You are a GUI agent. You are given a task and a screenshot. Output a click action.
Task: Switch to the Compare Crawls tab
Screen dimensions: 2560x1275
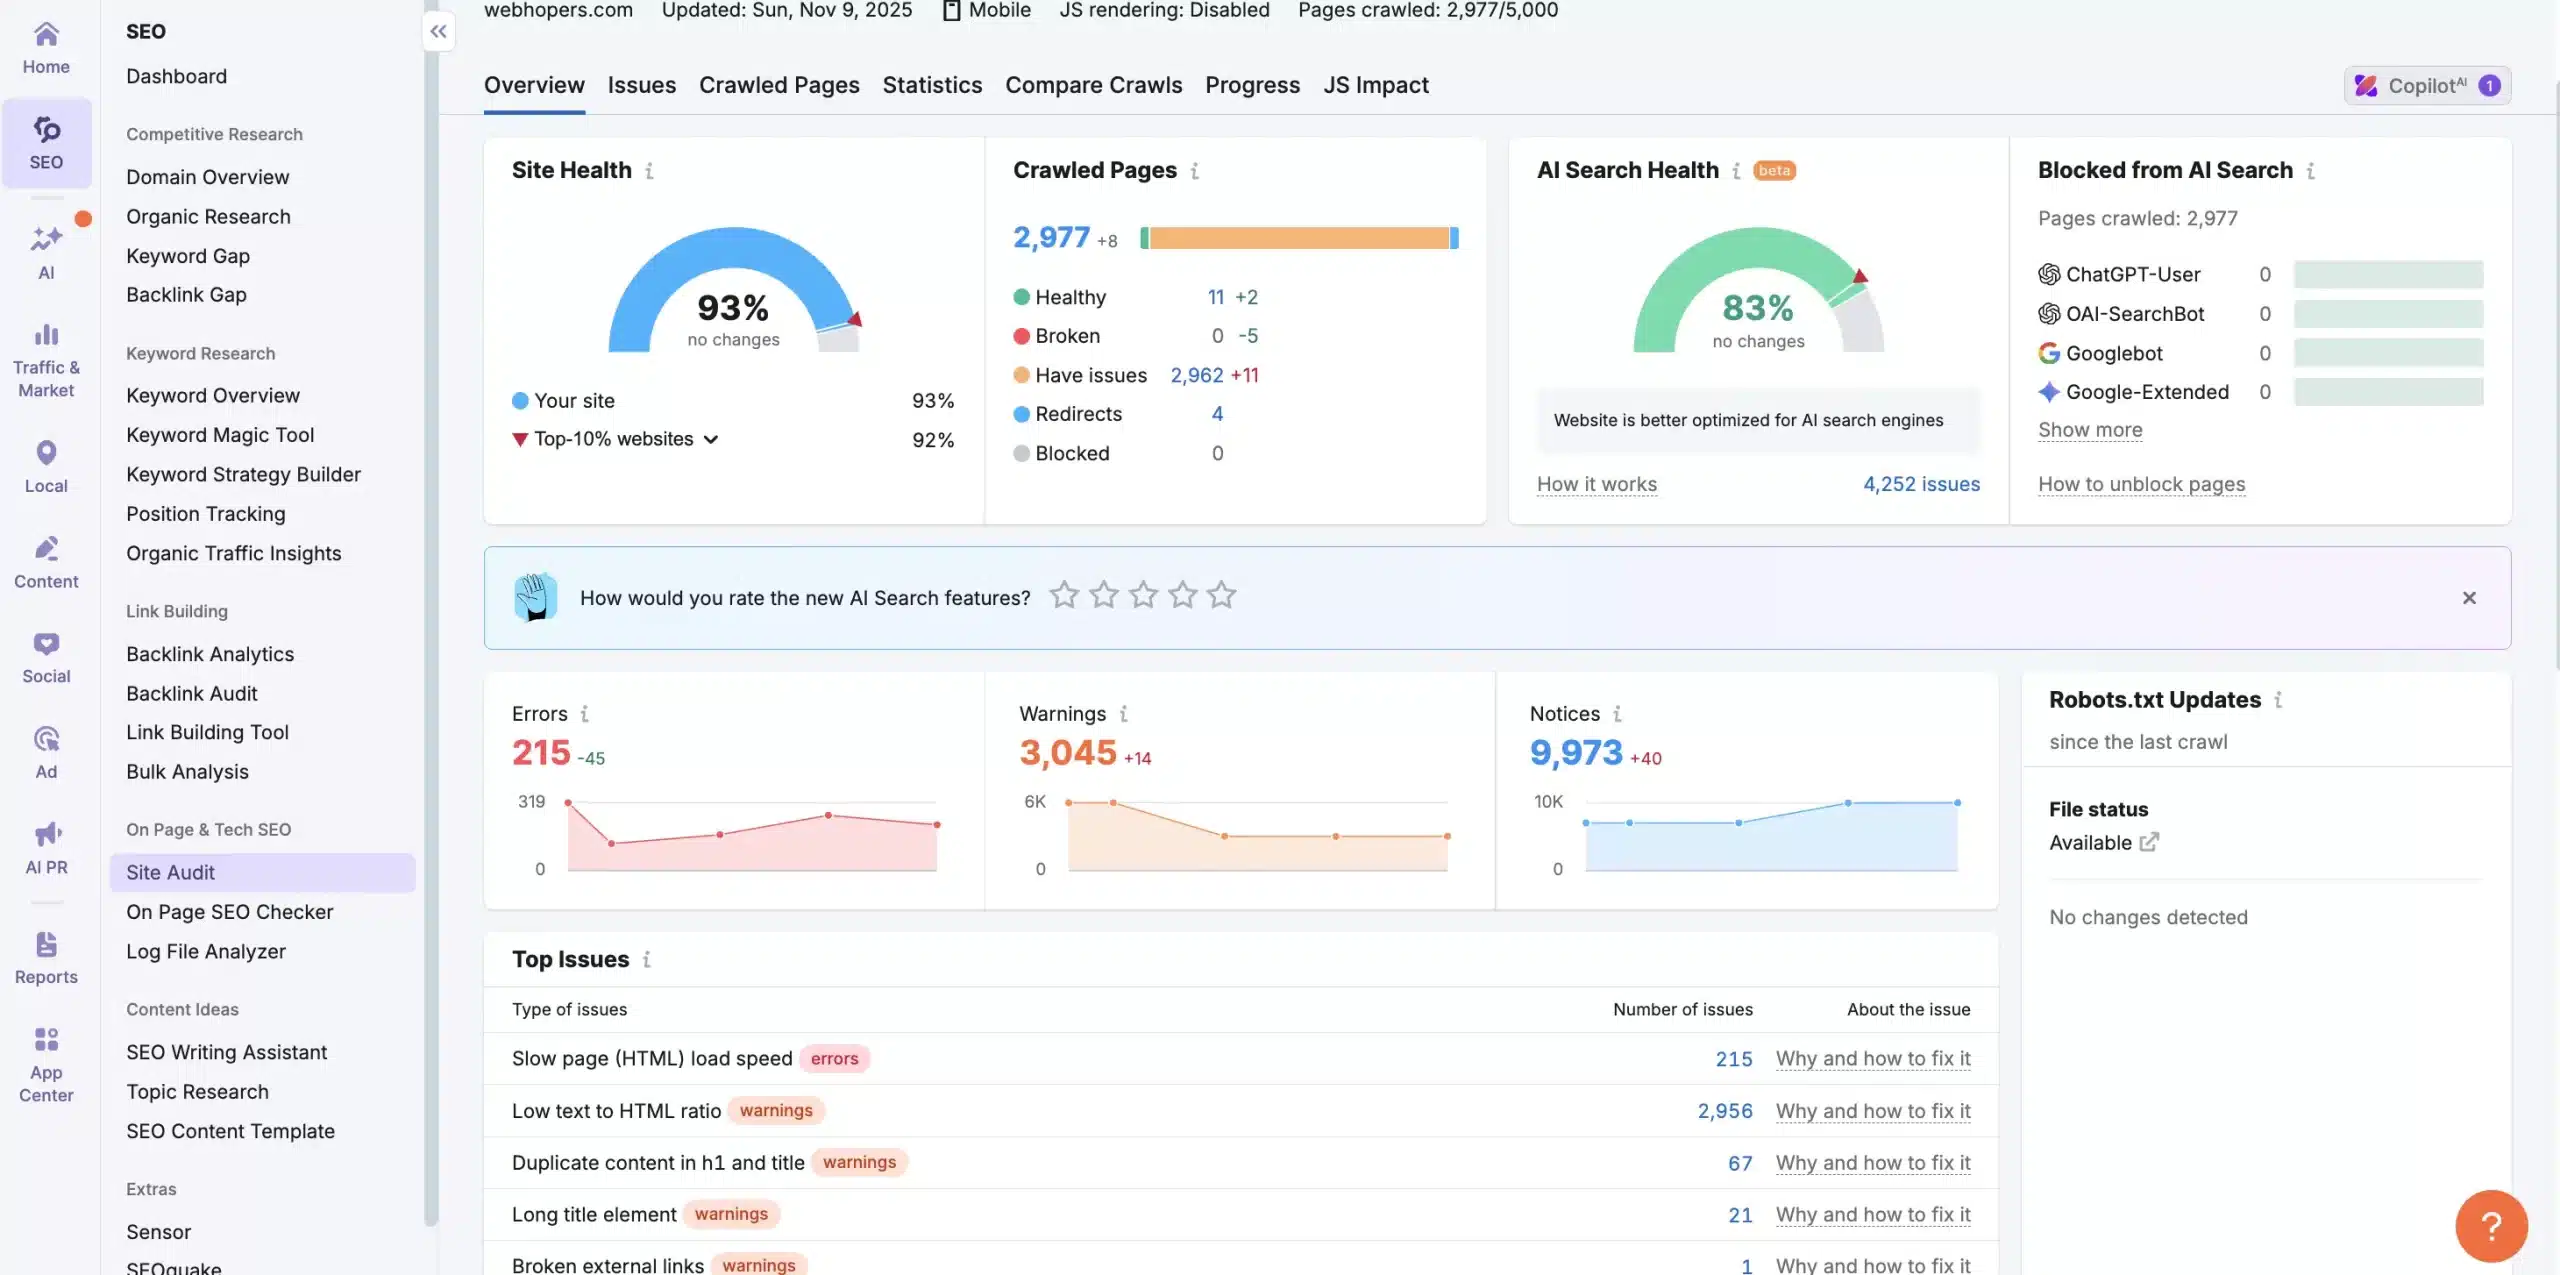point(1093,85)
